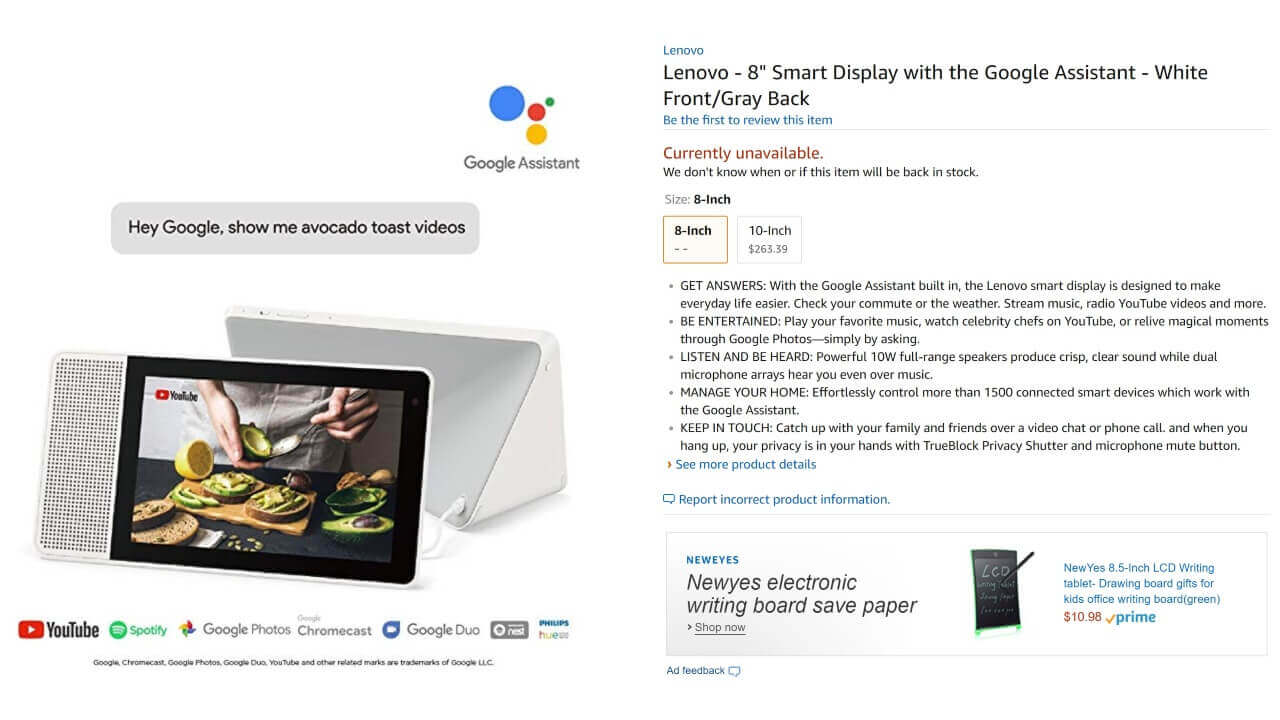
Task: Click the Philips Hue logo
Action: pos(554,629)
